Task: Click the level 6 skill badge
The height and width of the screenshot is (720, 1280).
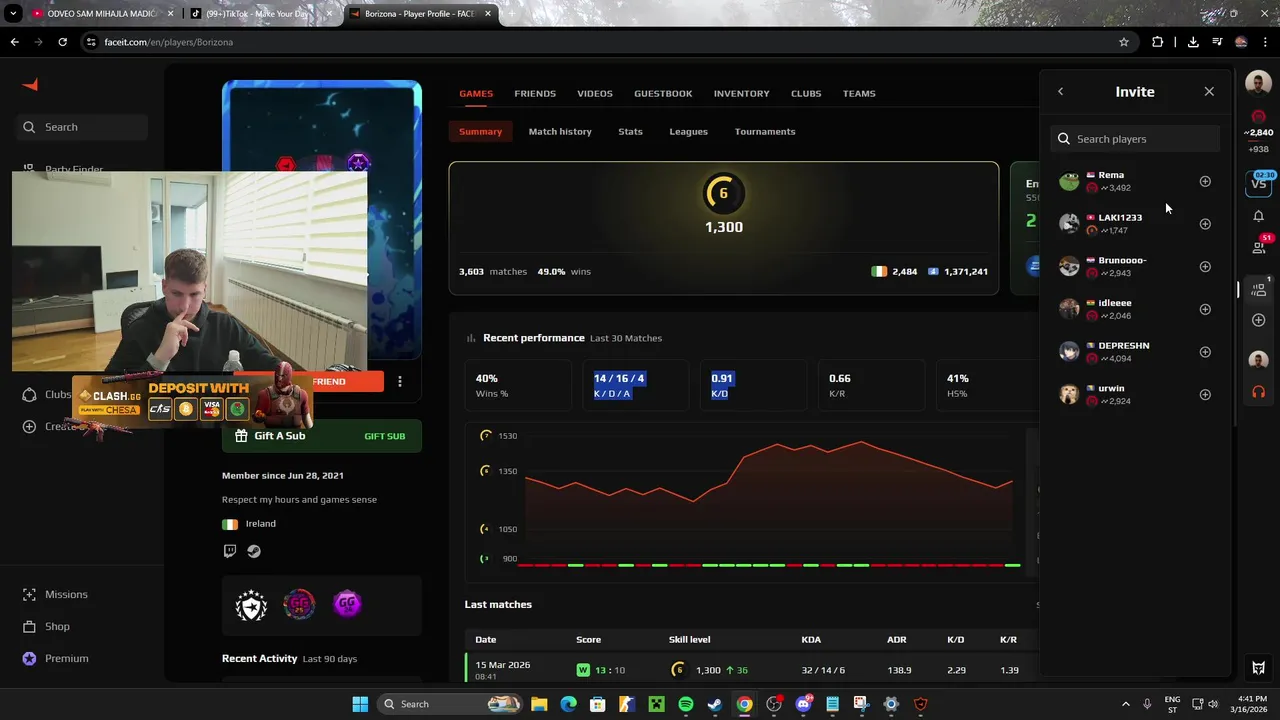Action: pos(723,193)
